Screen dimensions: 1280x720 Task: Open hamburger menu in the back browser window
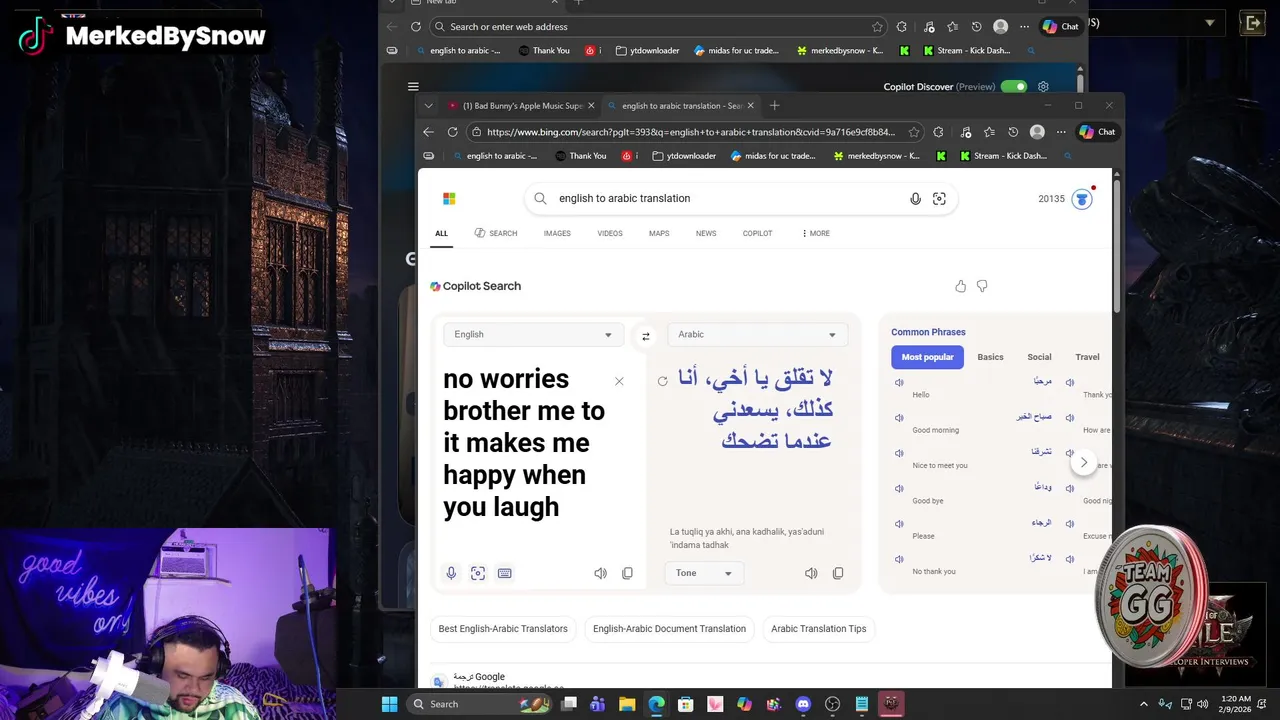tap(413, 87)
